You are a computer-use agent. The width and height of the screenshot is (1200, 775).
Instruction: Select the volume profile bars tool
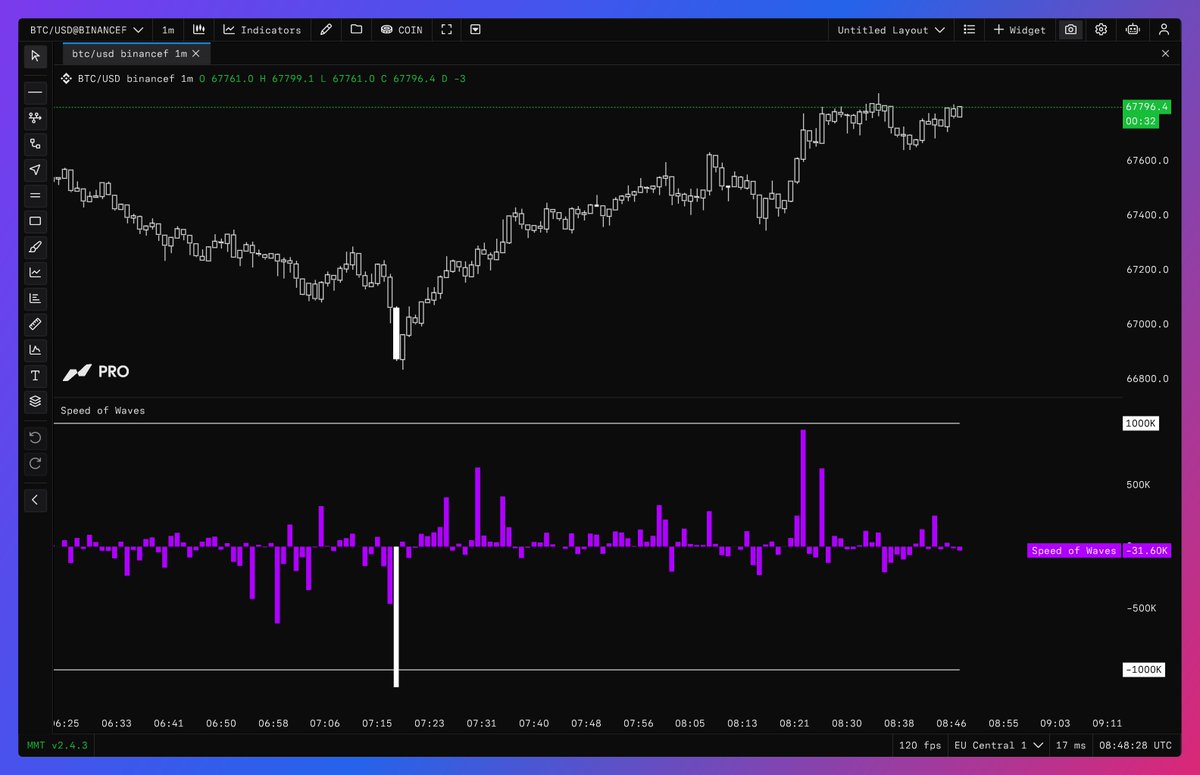coord(35,298)
